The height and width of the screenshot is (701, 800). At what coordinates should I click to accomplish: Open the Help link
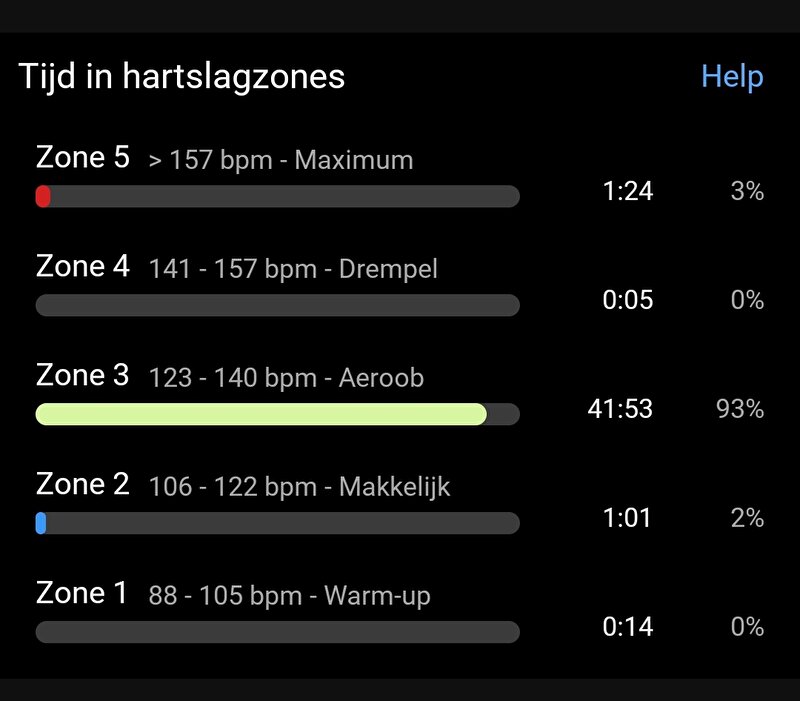point(732,78)
